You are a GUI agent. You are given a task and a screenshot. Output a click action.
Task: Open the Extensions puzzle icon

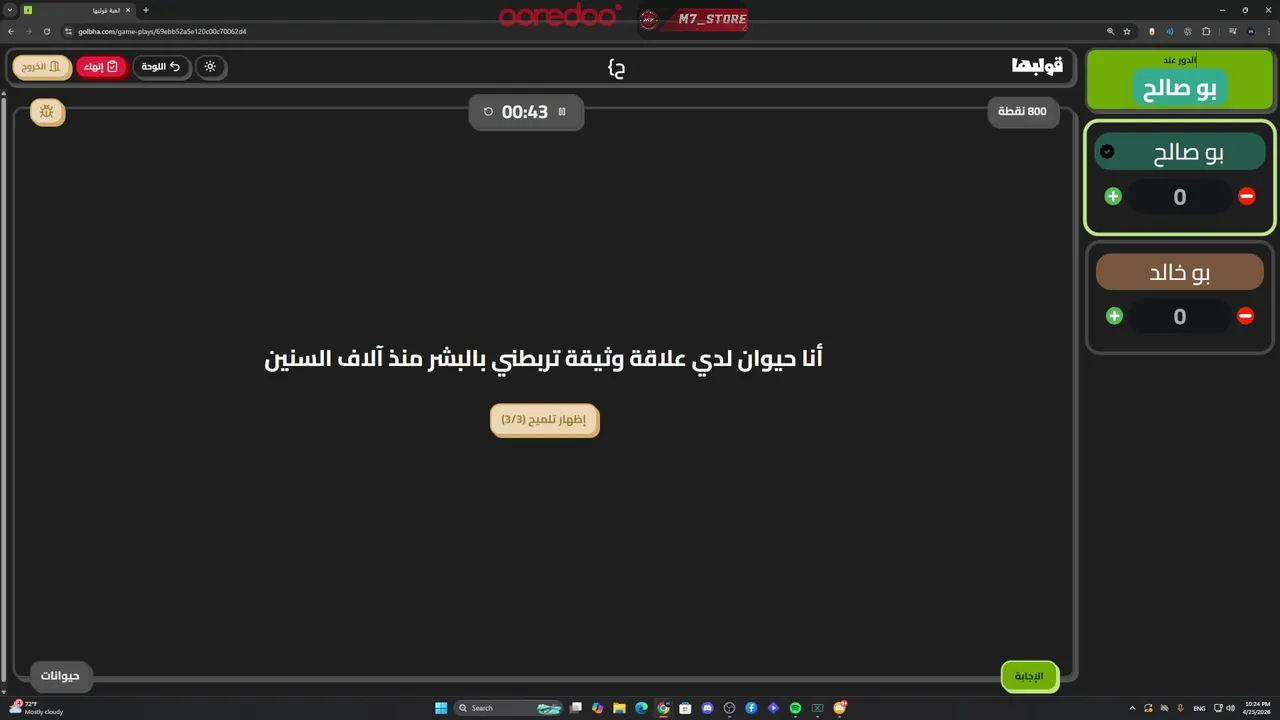[x=1206, y=31]
